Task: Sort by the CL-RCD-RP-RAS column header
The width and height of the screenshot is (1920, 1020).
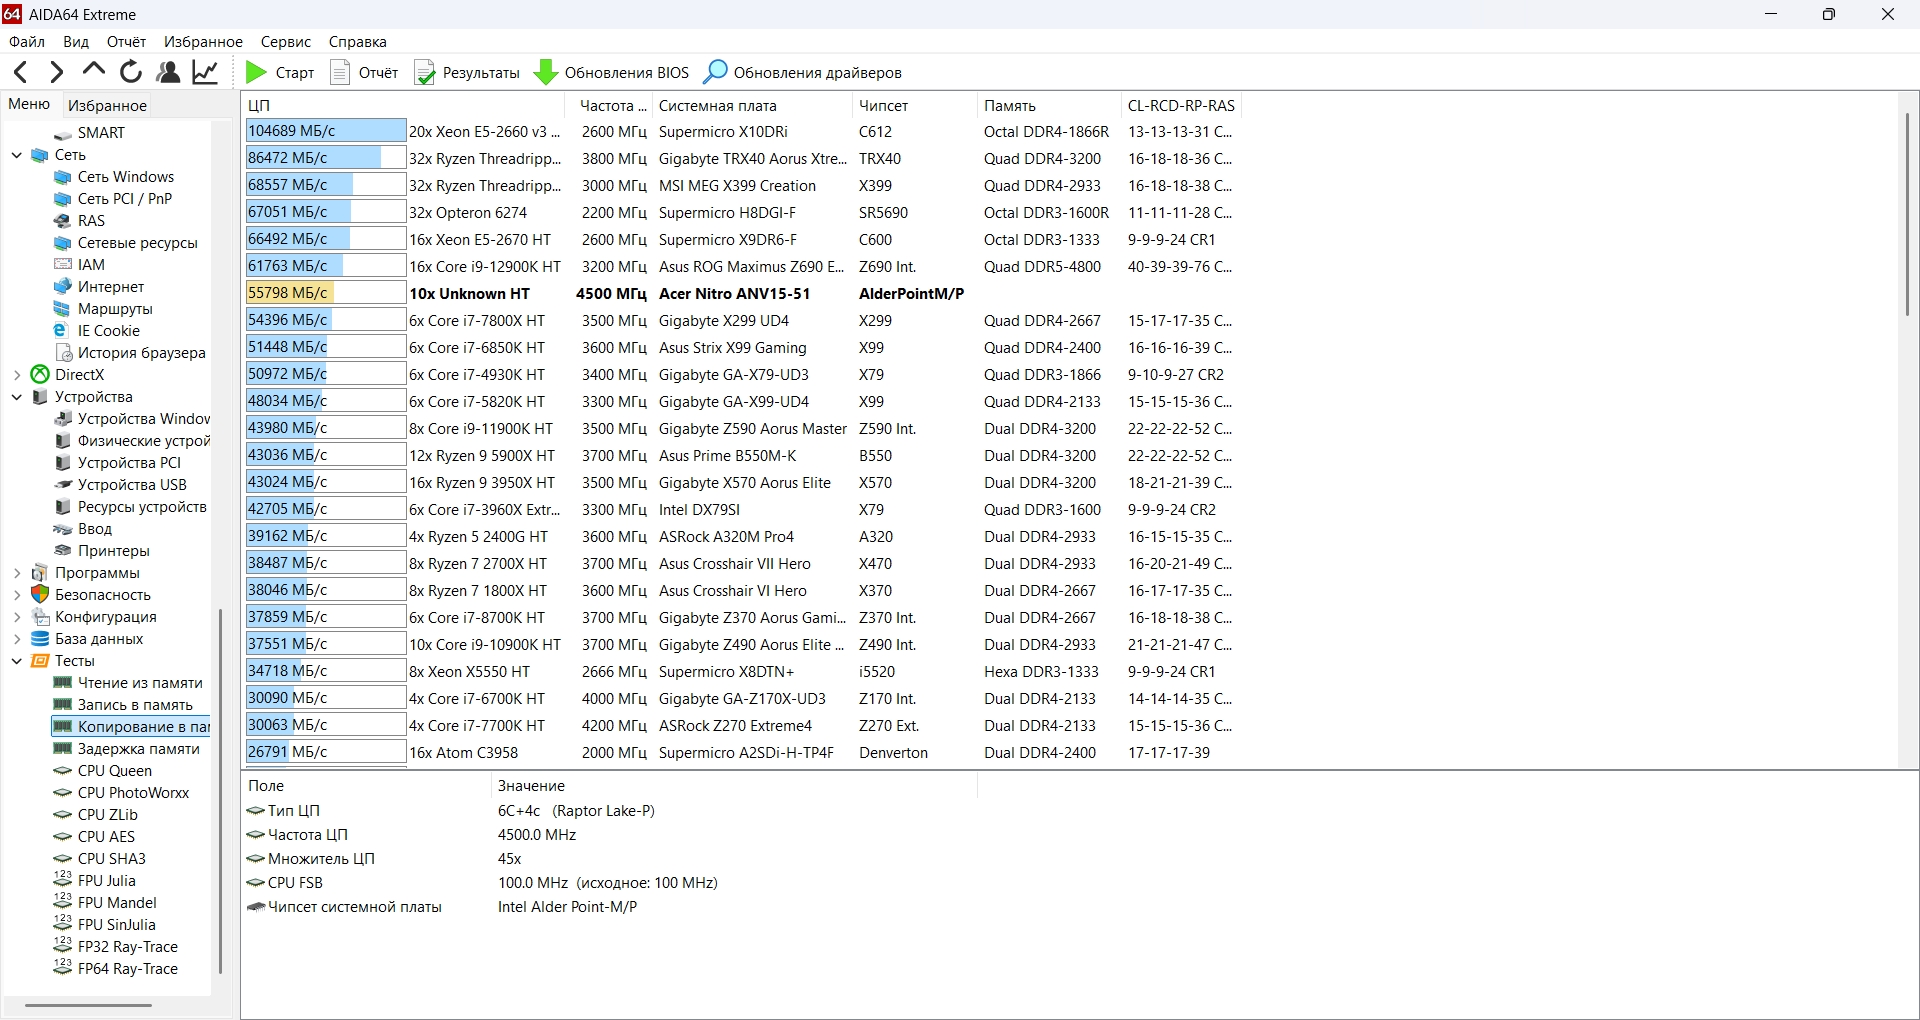Action: [x=1181, y=105]
